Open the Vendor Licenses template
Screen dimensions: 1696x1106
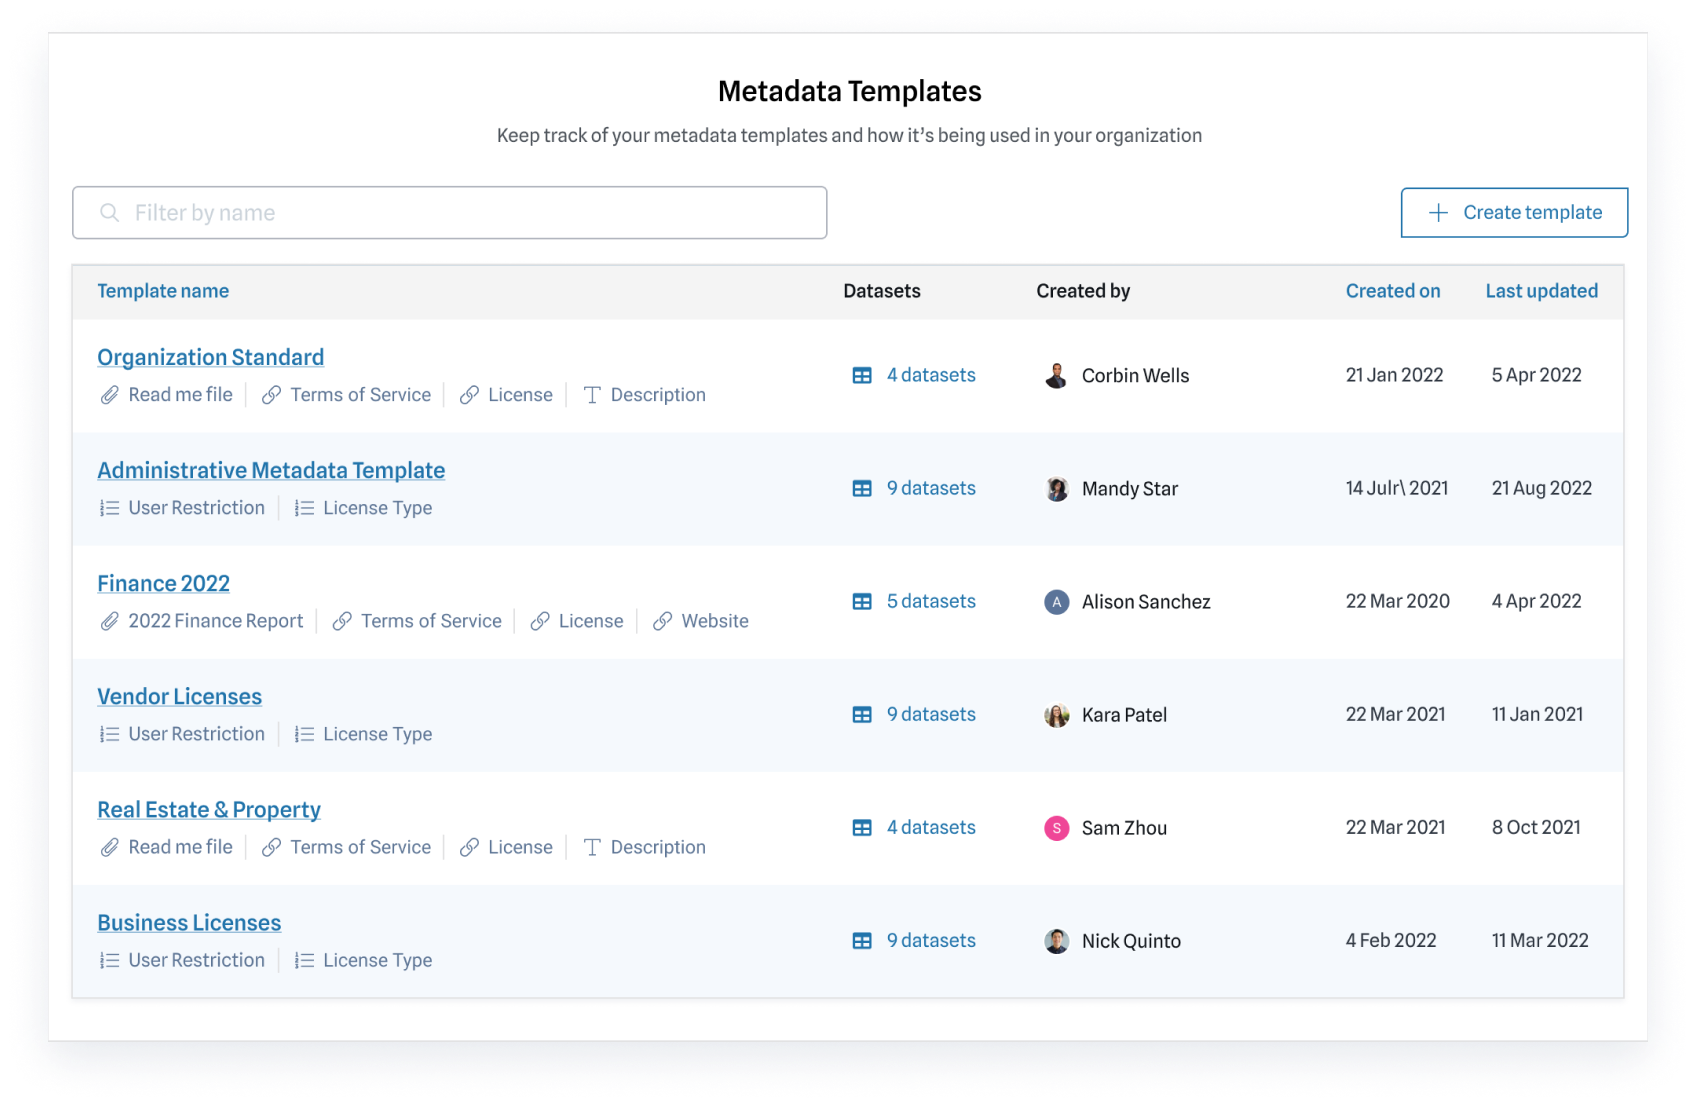[x=179, y=696]
